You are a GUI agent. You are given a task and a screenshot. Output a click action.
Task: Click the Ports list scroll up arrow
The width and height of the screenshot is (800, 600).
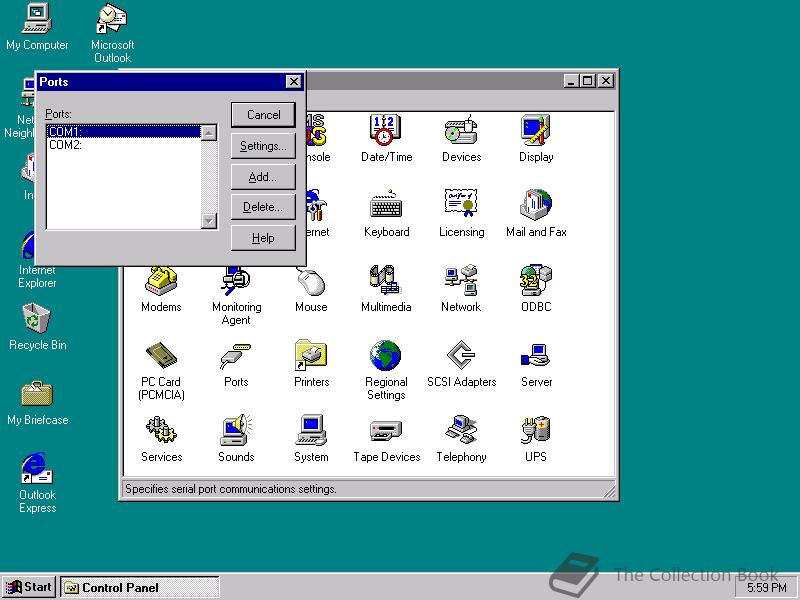(209, 133)
